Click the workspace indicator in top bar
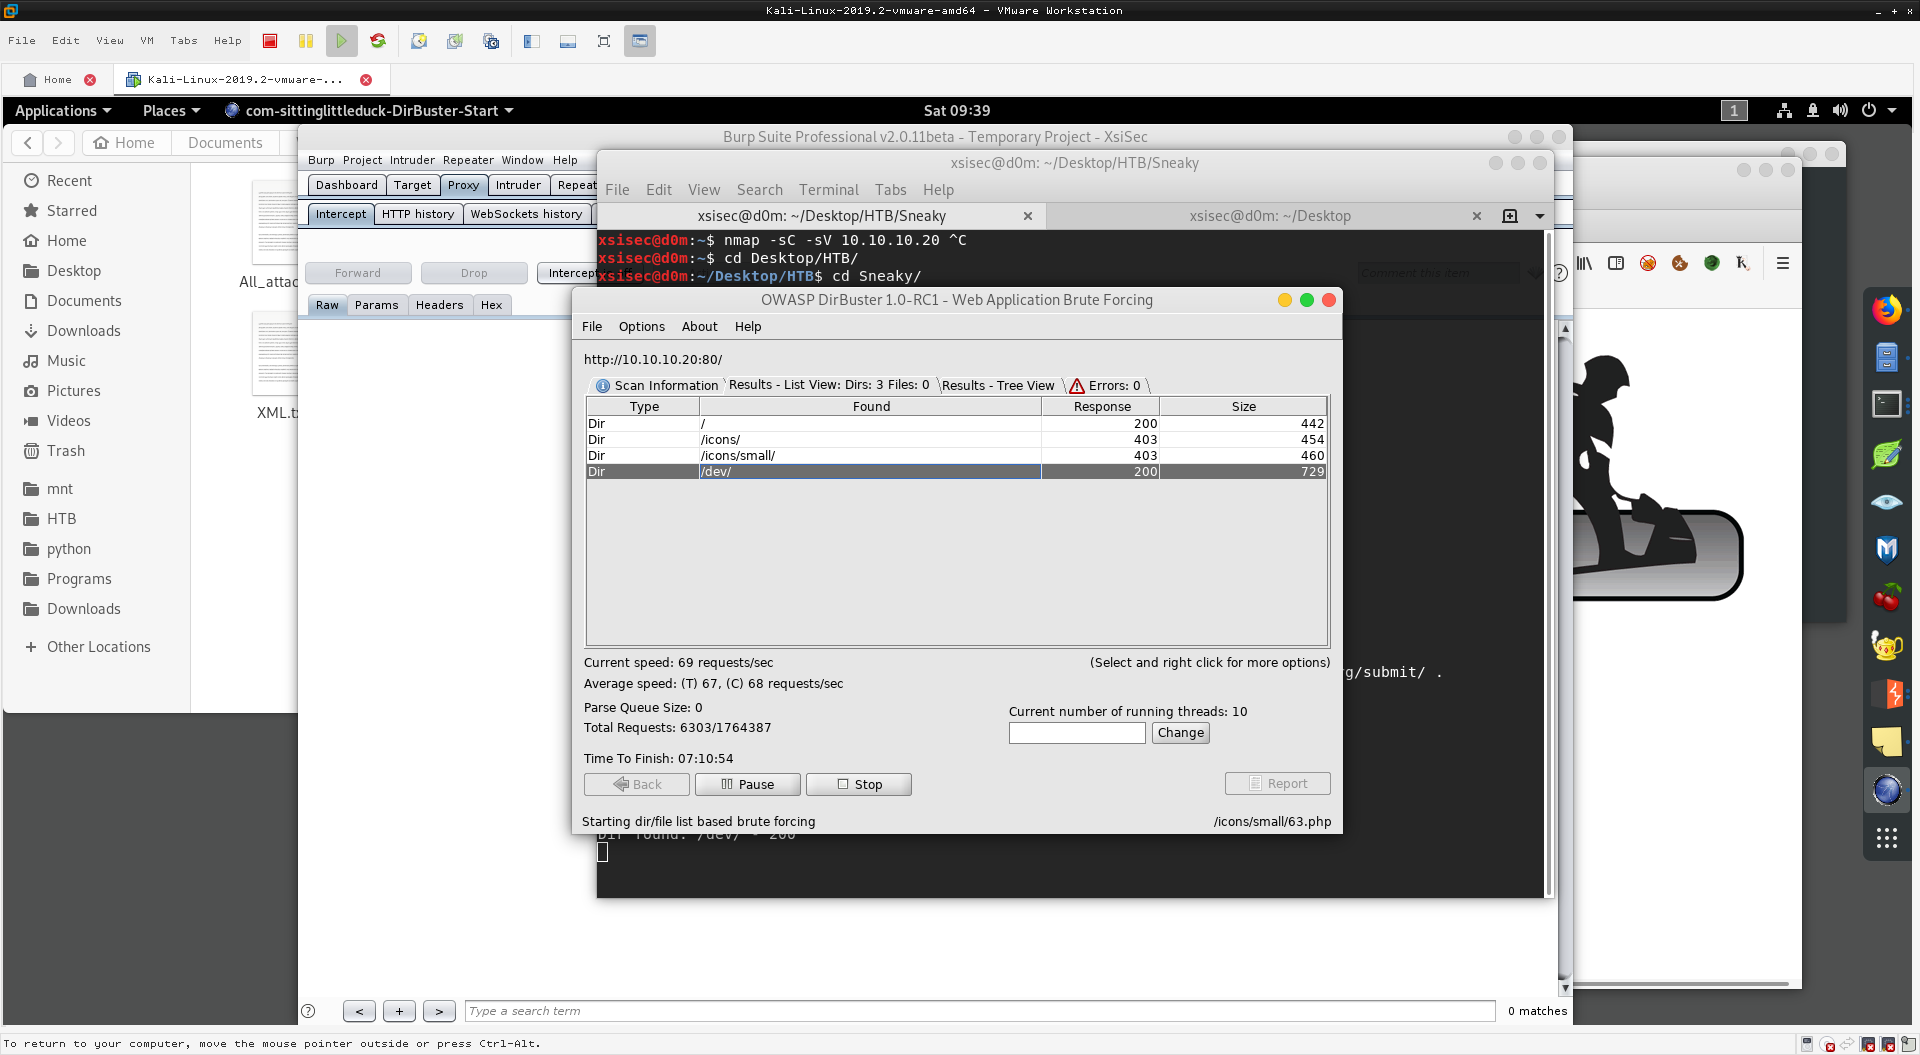 point(1734,110)
